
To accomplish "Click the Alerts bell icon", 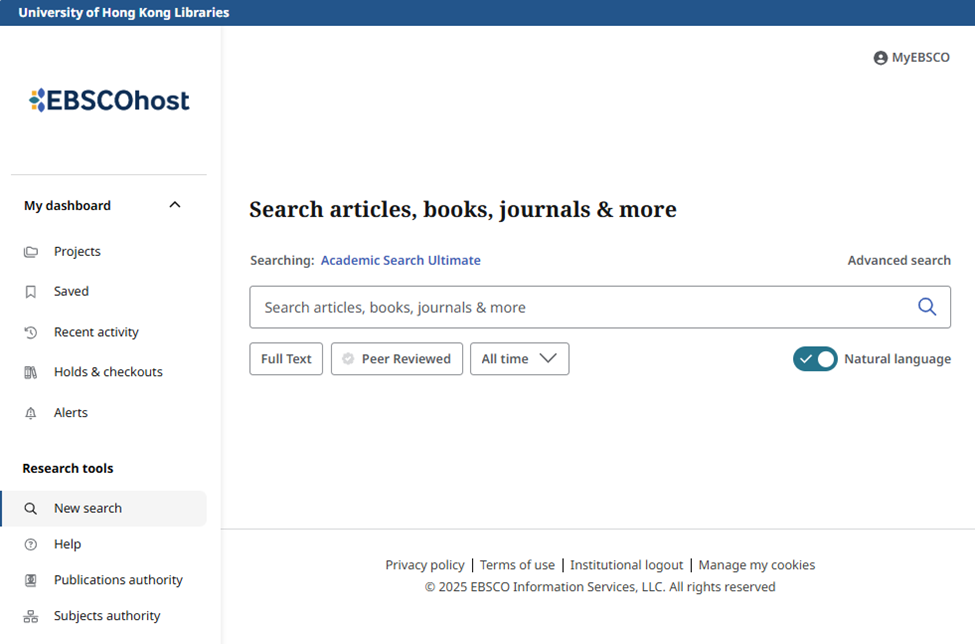I will (30, 413).
